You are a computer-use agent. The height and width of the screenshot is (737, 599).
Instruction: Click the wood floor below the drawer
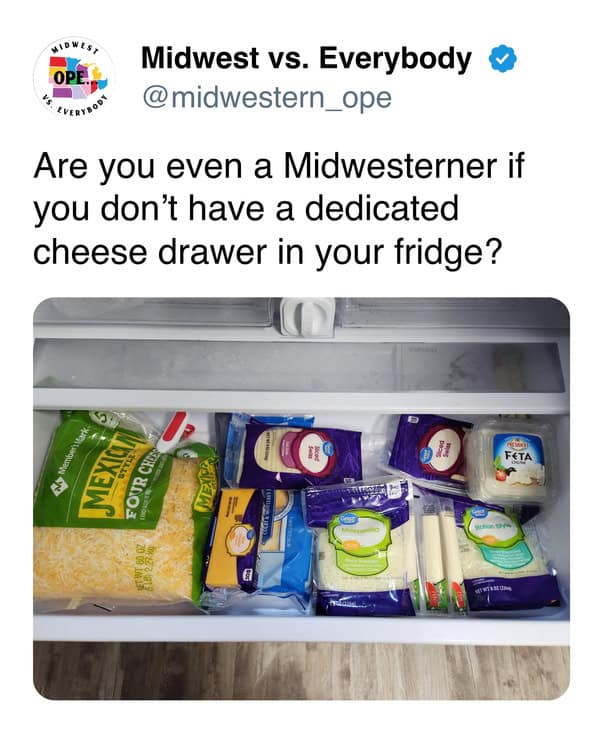pos(301,670)
